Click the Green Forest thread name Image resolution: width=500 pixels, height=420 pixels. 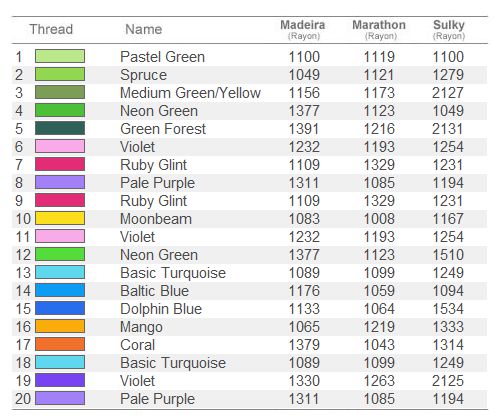point(163,129)
